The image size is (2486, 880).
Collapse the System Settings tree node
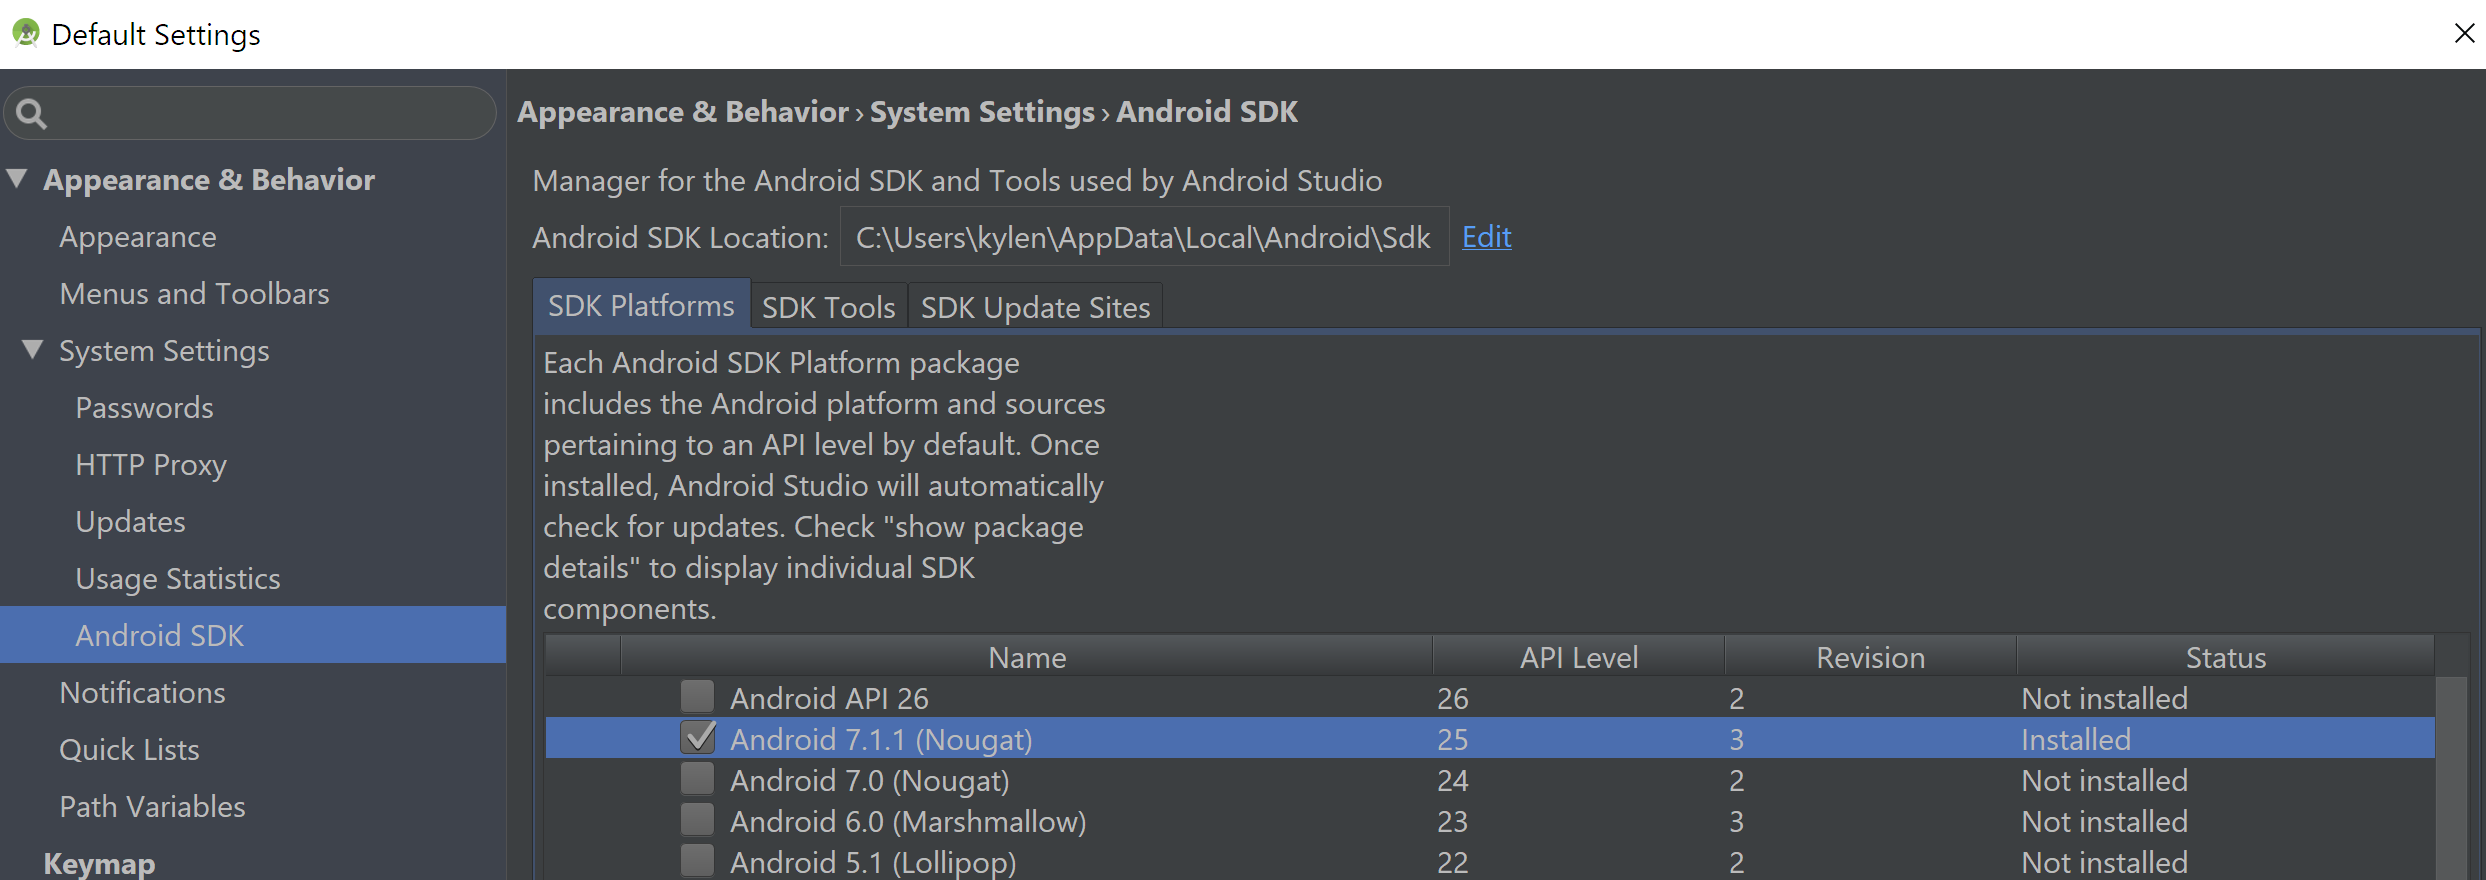[x=33, y=350]
